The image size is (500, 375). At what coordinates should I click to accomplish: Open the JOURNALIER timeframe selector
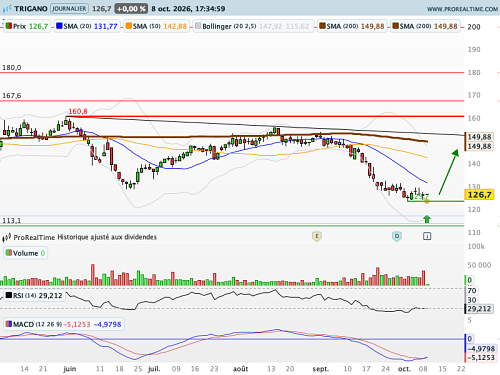69,9
